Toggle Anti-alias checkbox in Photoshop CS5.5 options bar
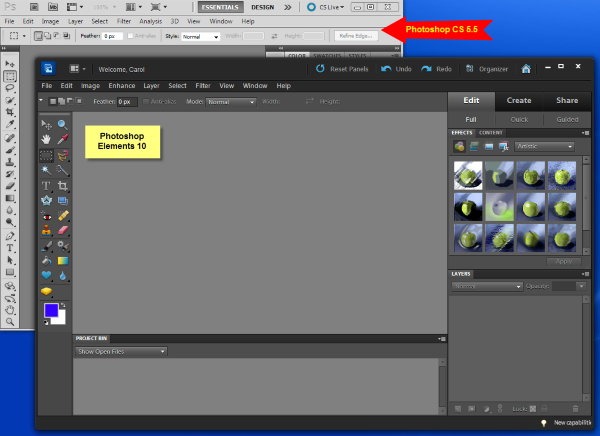This screenshot has height=436, width=600. point(130,36)
